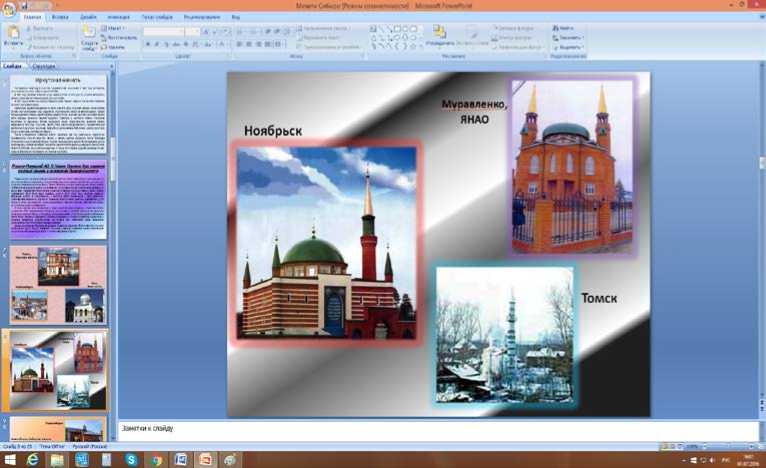Open Internet Explorer from the taskbar
766x468 pixels.
(x=32, y=459)
